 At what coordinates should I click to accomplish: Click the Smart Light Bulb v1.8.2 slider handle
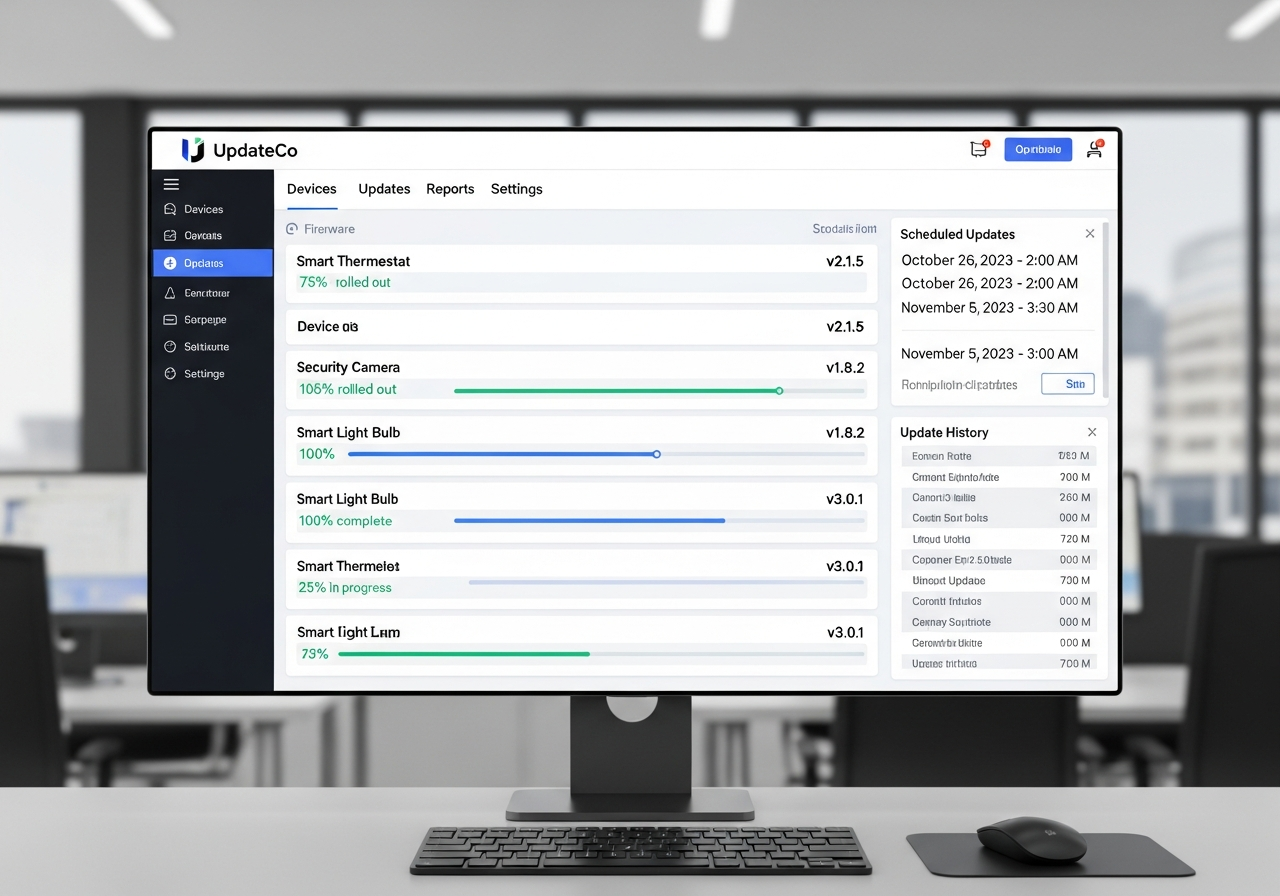656,454
